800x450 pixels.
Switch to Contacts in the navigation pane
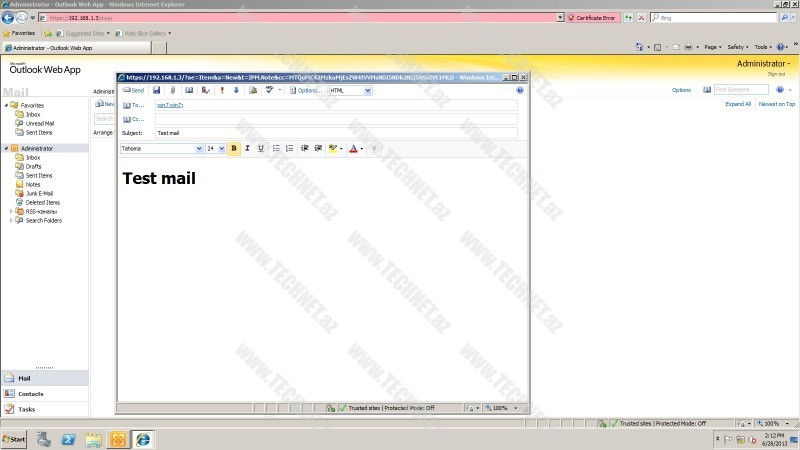coord(31,394)
